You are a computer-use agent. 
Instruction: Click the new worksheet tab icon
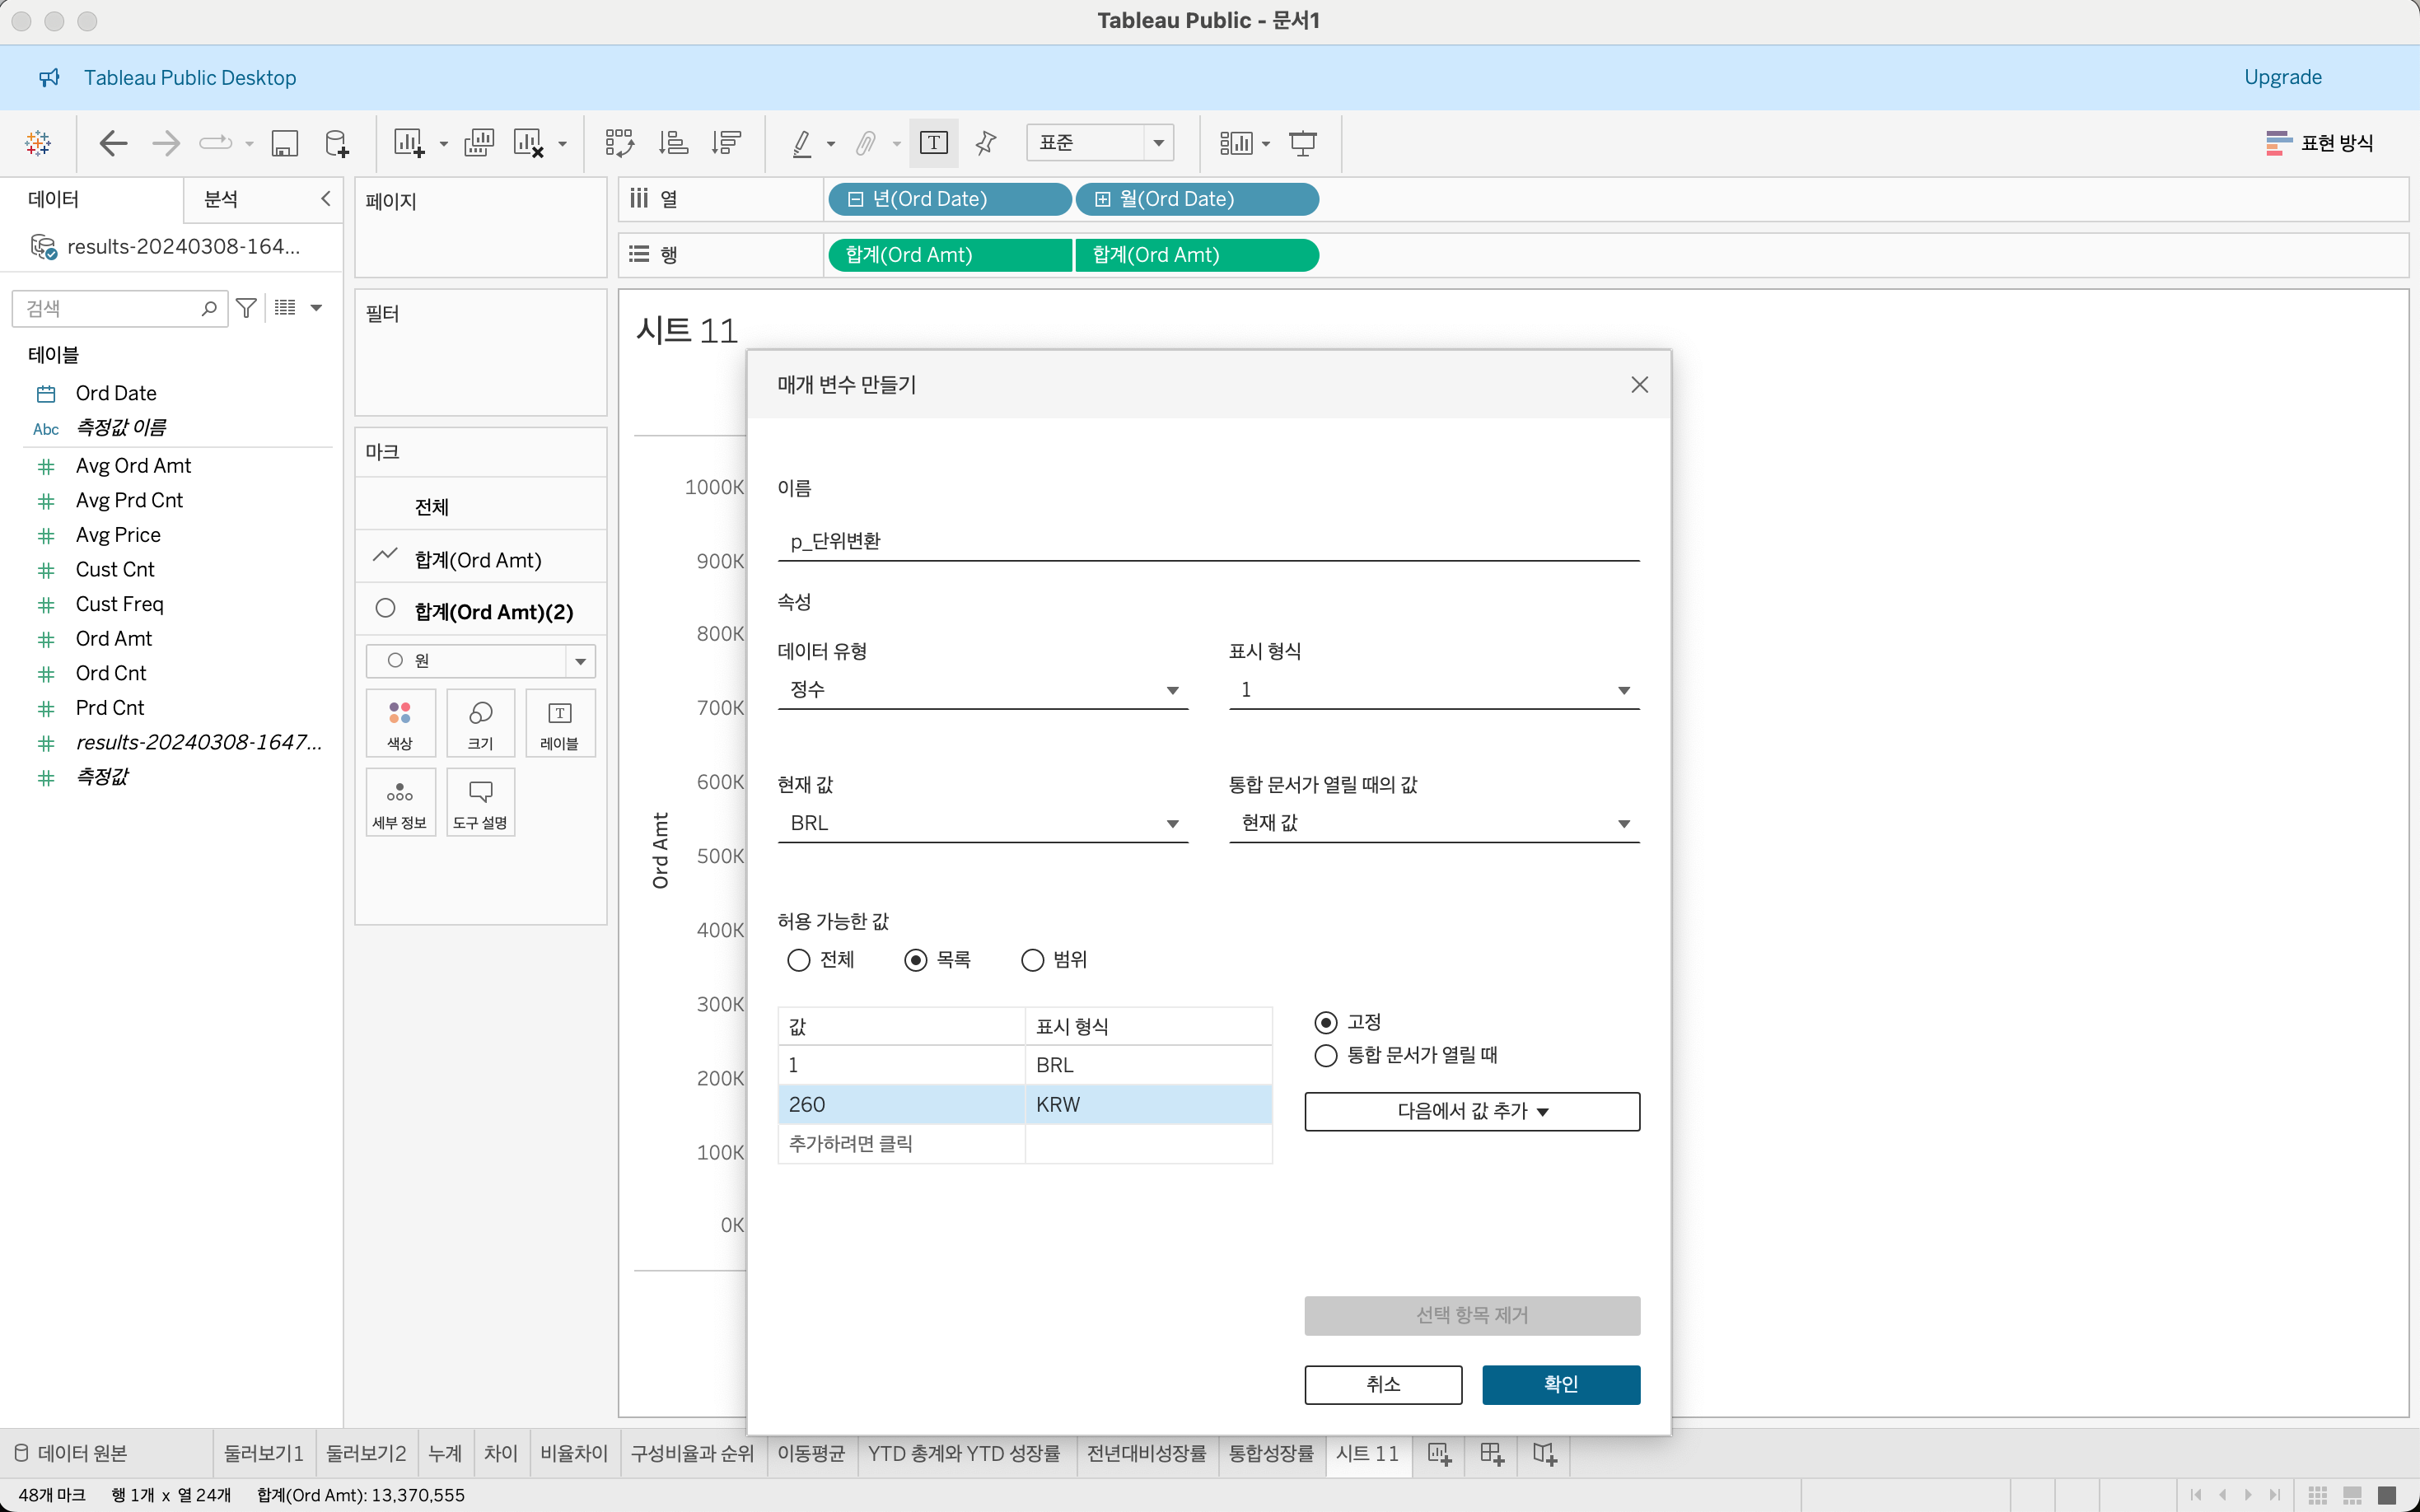[x=1439, y=1453]
